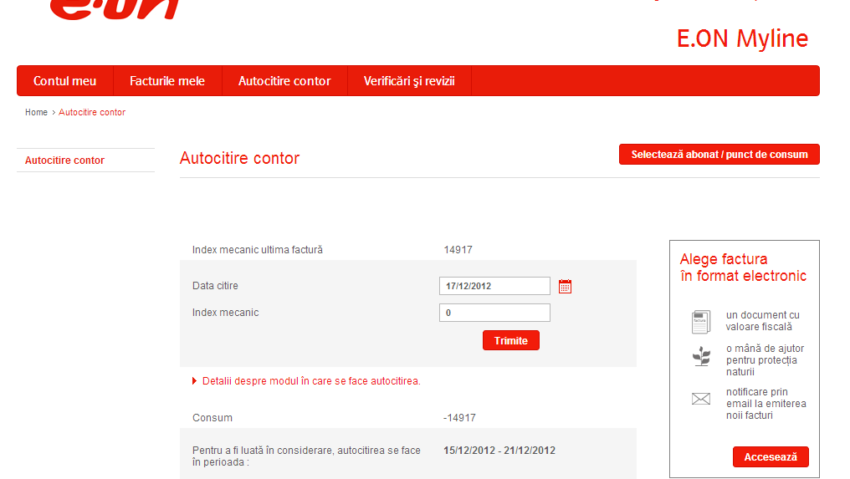
Task: Click Autocitire contor breadcrumb link
Action: [92, 112]
